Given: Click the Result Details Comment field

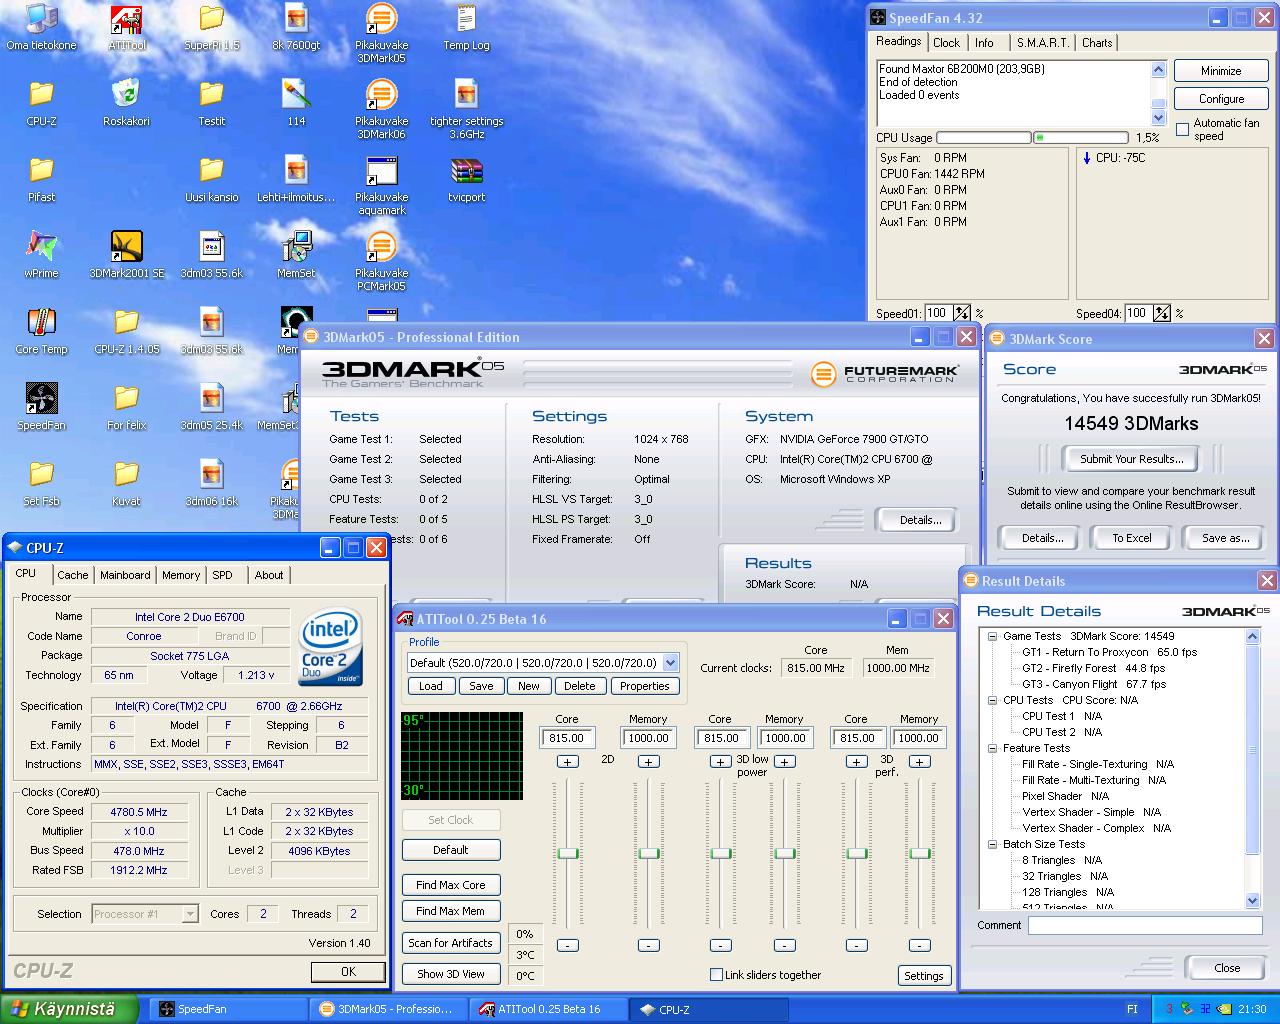Looking at the screenshot, I should tap(1145, 925).
